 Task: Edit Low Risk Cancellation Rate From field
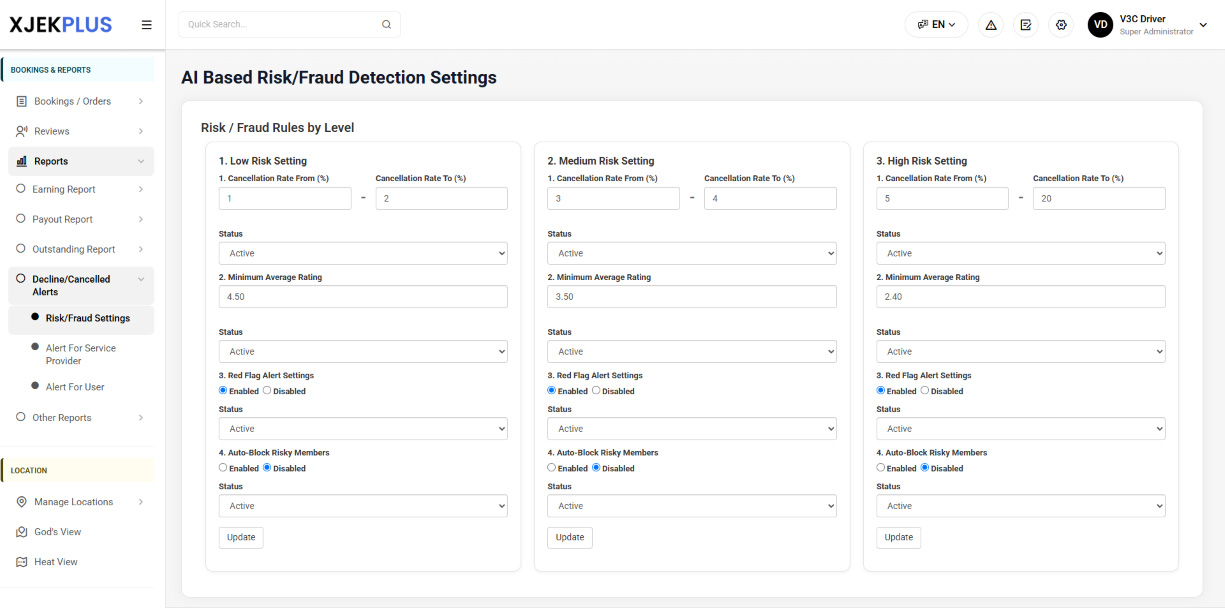click(x=285, y=198)
